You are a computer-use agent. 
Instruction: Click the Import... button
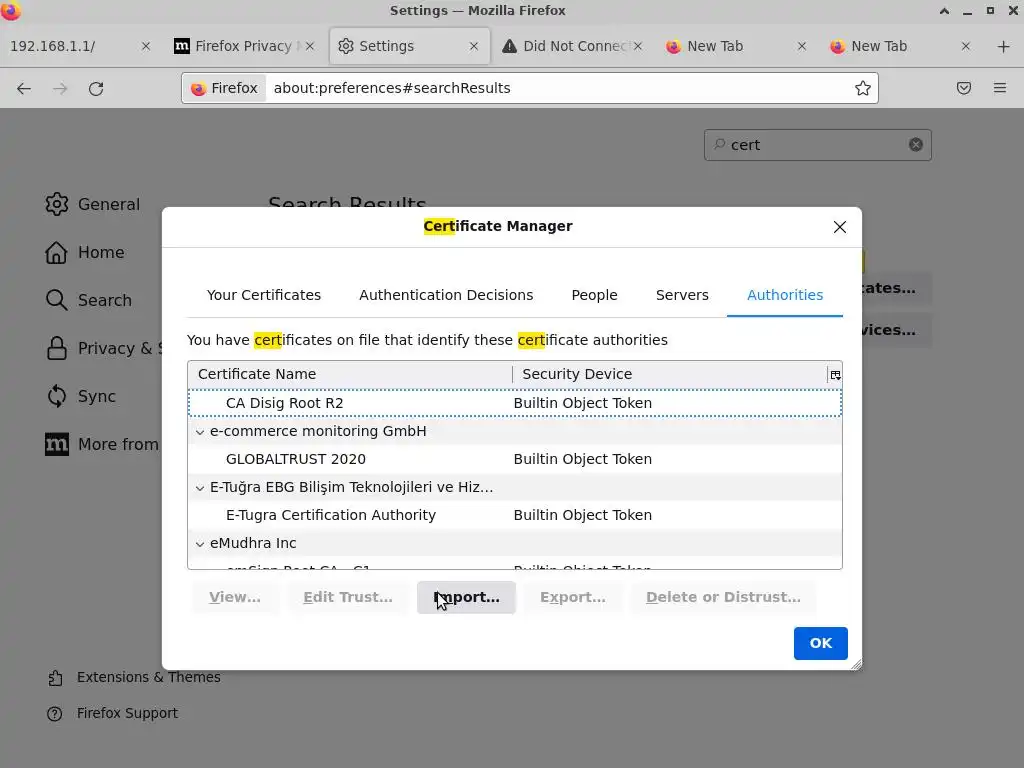coord(466,598)
